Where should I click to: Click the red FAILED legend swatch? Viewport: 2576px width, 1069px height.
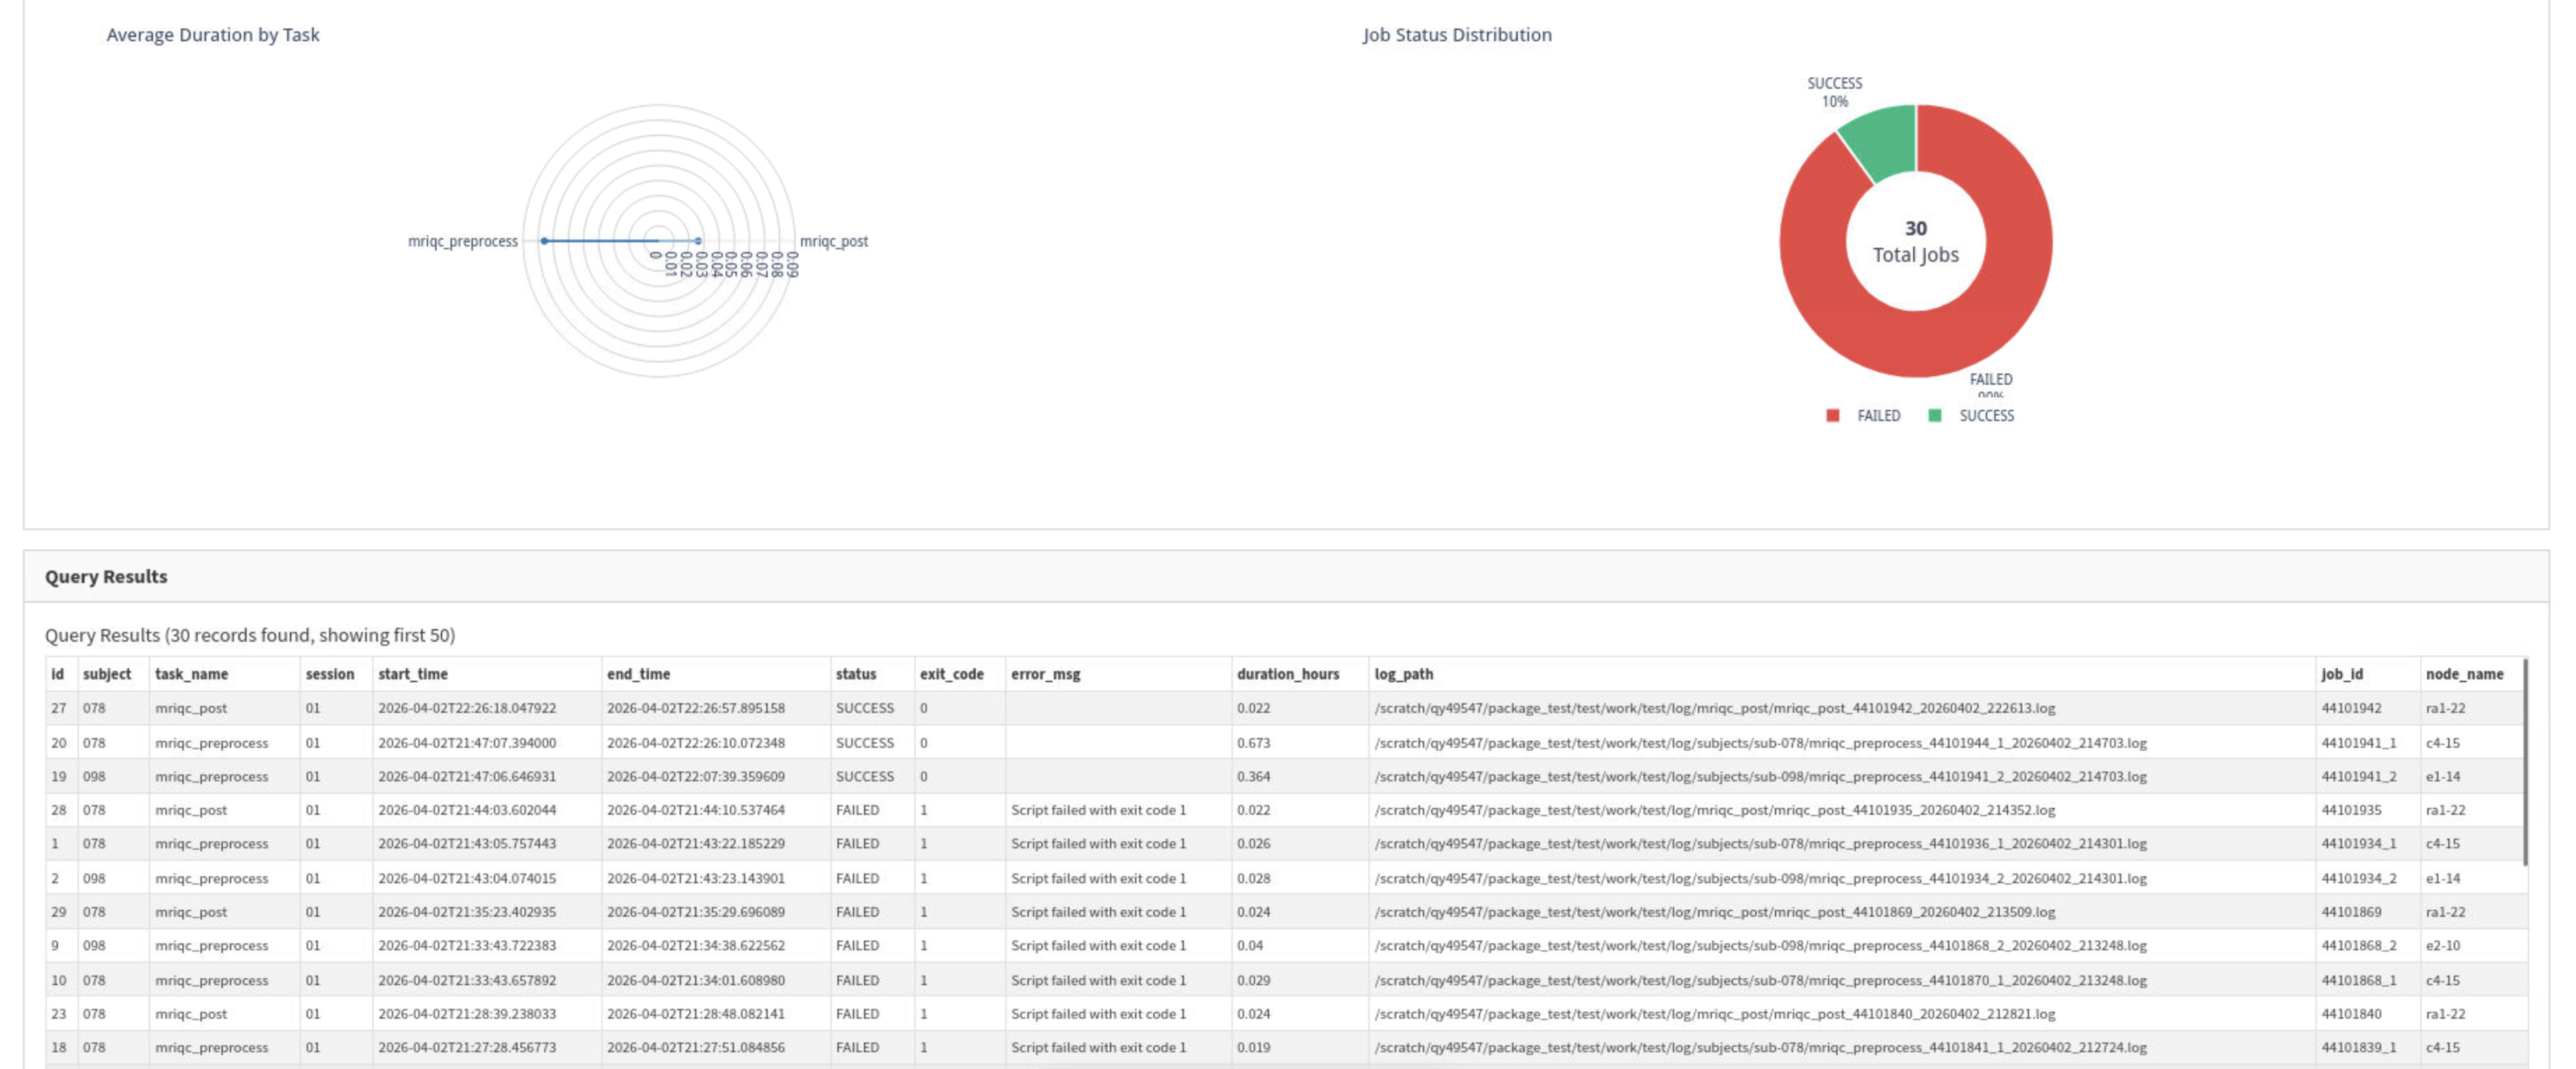click(x=1832, y=415)
